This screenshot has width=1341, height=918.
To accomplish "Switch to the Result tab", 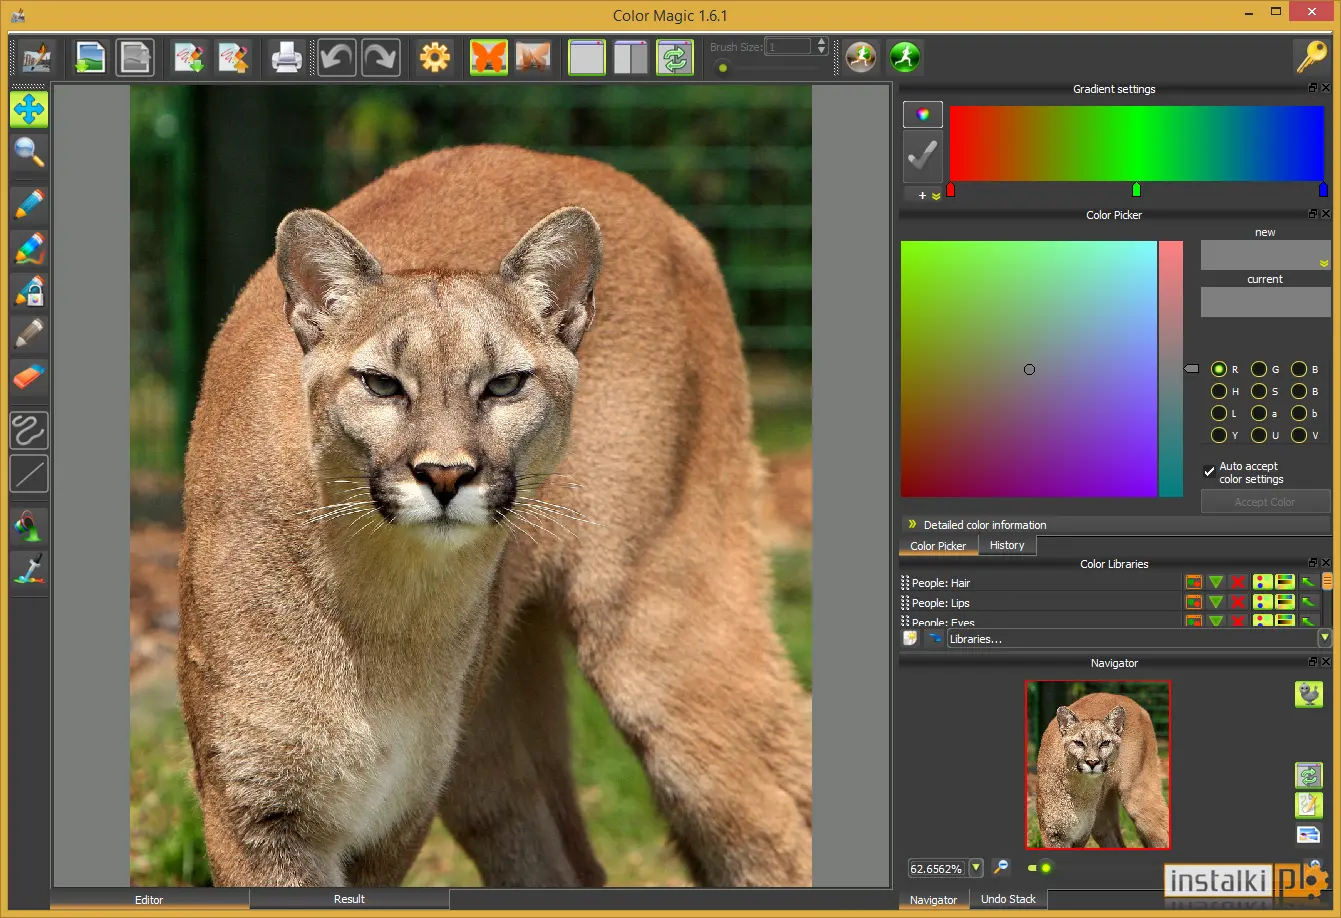I will 349,899.
